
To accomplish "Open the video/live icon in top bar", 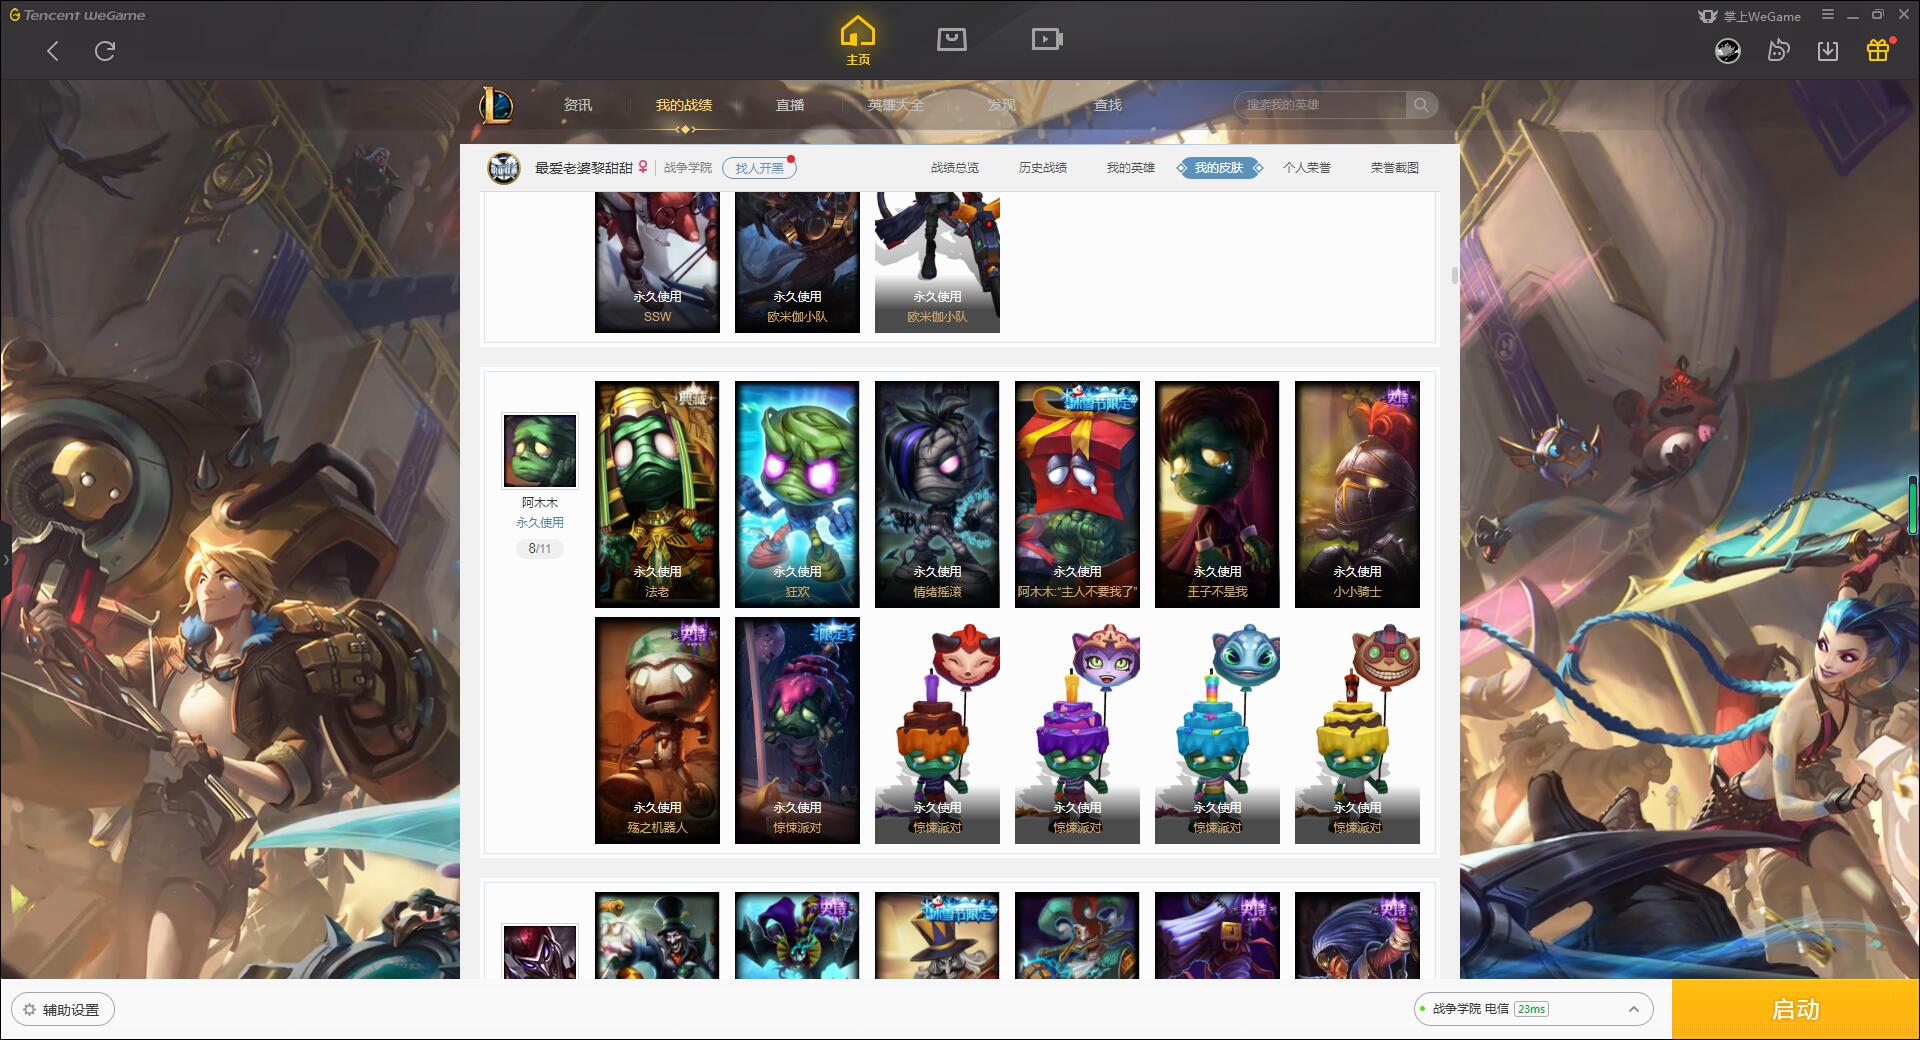I will coord(1047,40).
